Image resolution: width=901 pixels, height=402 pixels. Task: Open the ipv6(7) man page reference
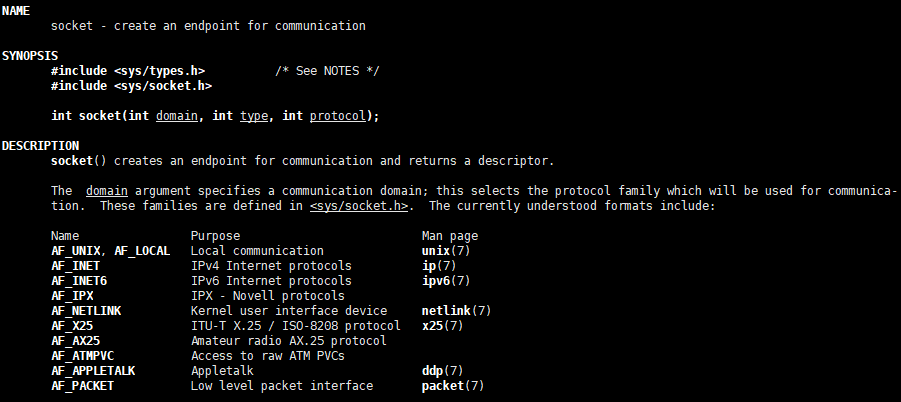tap(446, 281)
